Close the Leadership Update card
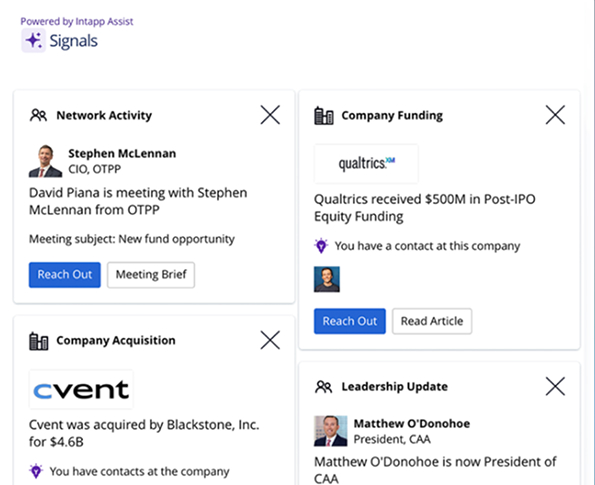The width and height of the screenshot is (595, 485). pyautogui.click(x=555, y=386)
